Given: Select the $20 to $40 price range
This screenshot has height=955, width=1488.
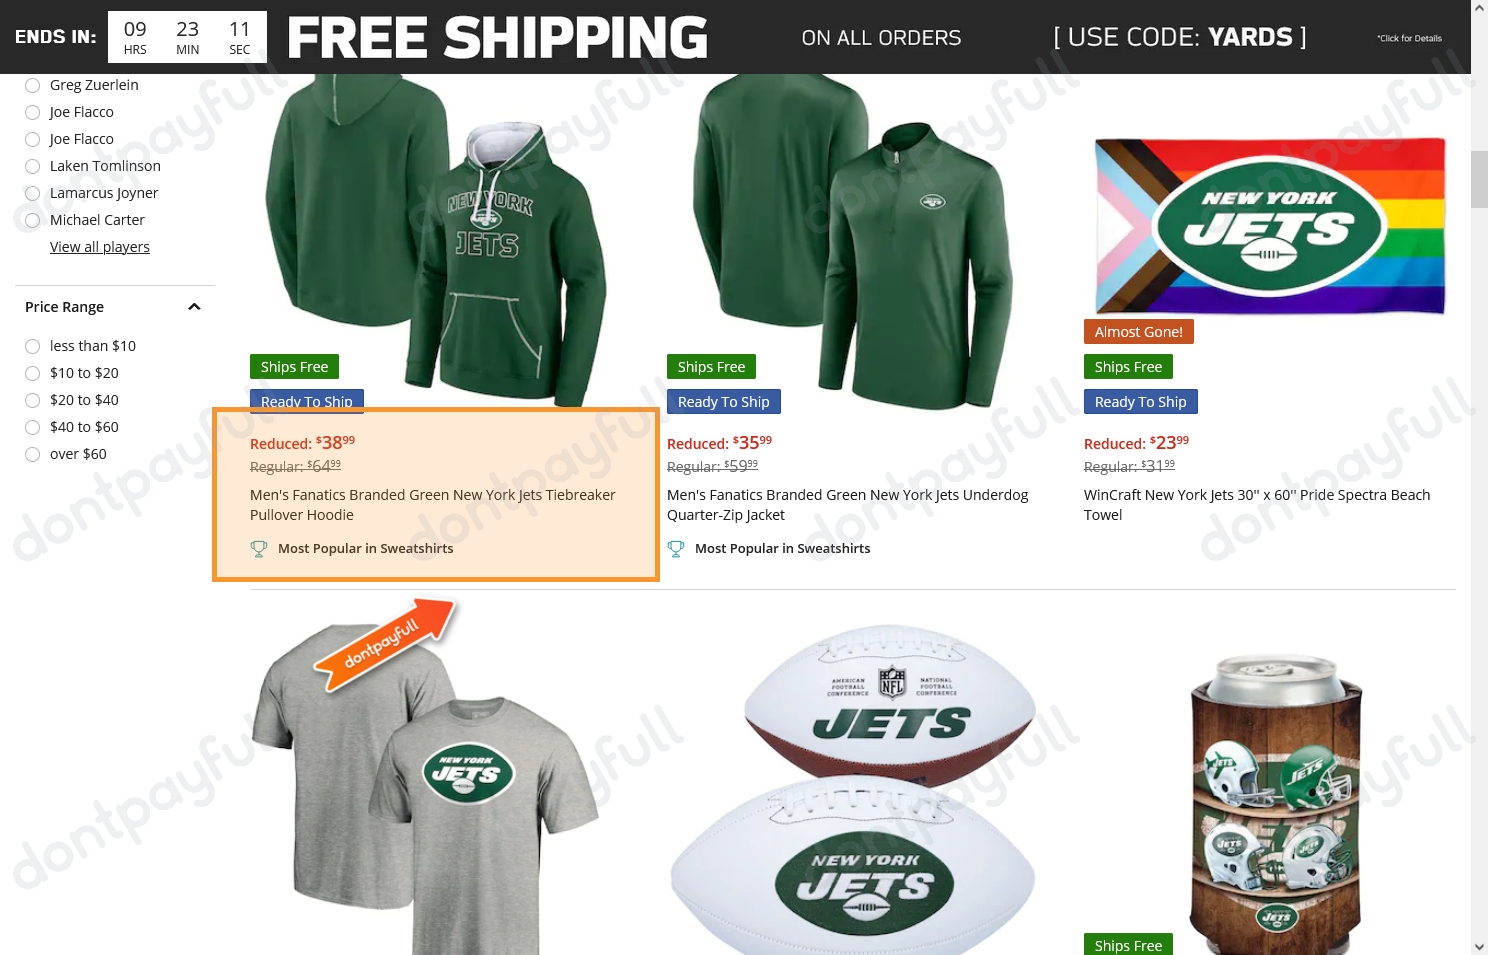Looking at the screenshot, I should (72, 400).
